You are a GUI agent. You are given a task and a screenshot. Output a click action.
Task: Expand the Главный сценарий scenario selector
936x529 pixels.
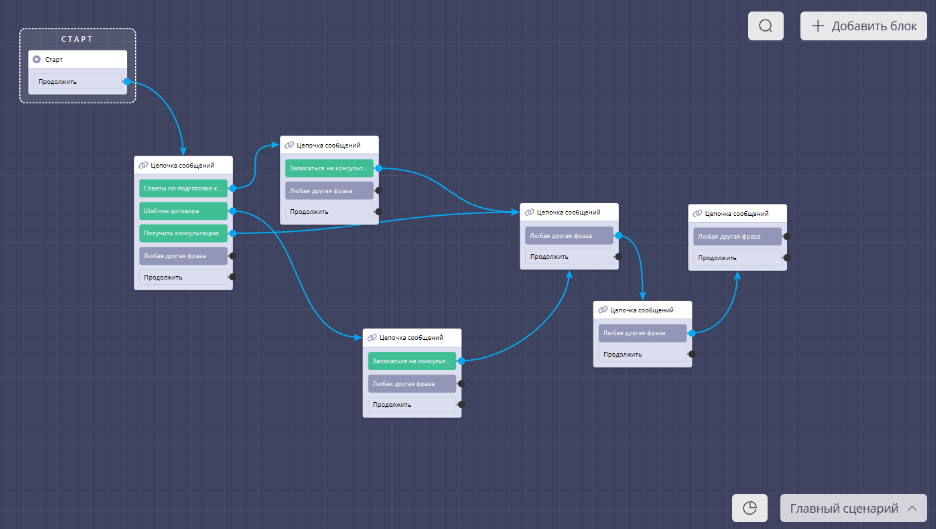(x=852, y=508)
